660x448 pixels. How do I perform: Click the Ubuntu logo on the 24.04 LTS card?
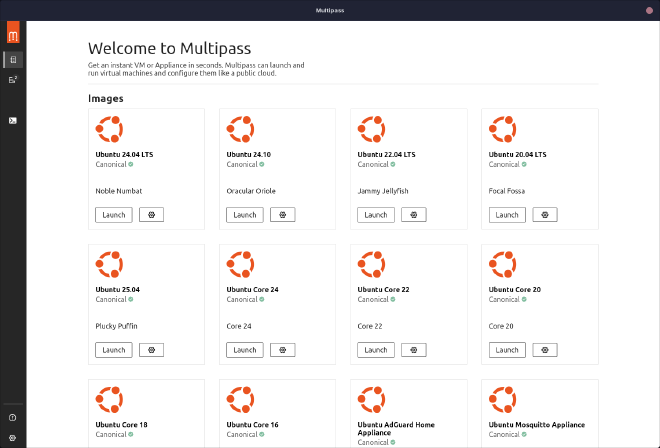point(109,129)
